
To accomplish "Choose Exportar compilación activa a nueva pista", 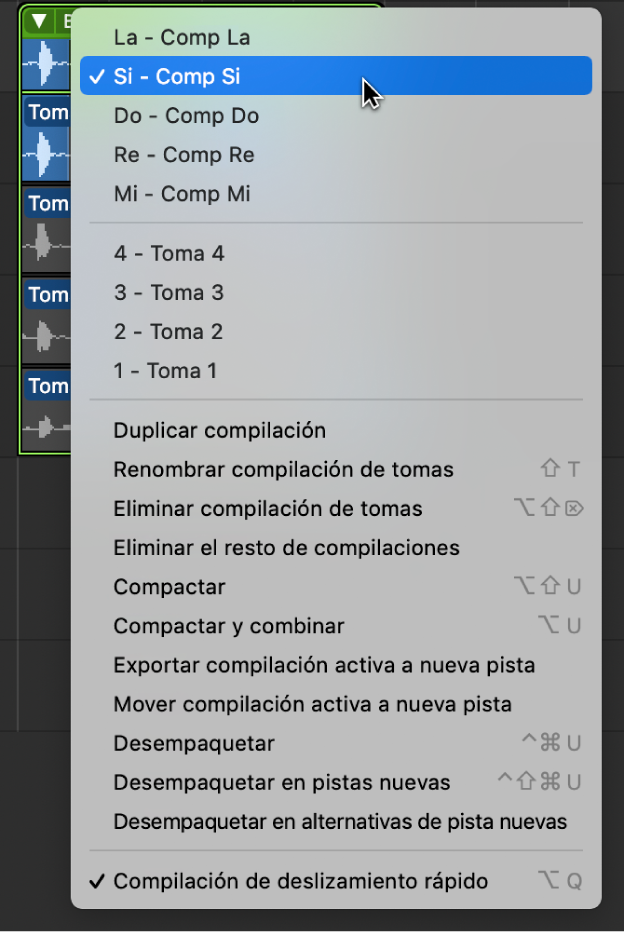I will [x=325, y=666].
